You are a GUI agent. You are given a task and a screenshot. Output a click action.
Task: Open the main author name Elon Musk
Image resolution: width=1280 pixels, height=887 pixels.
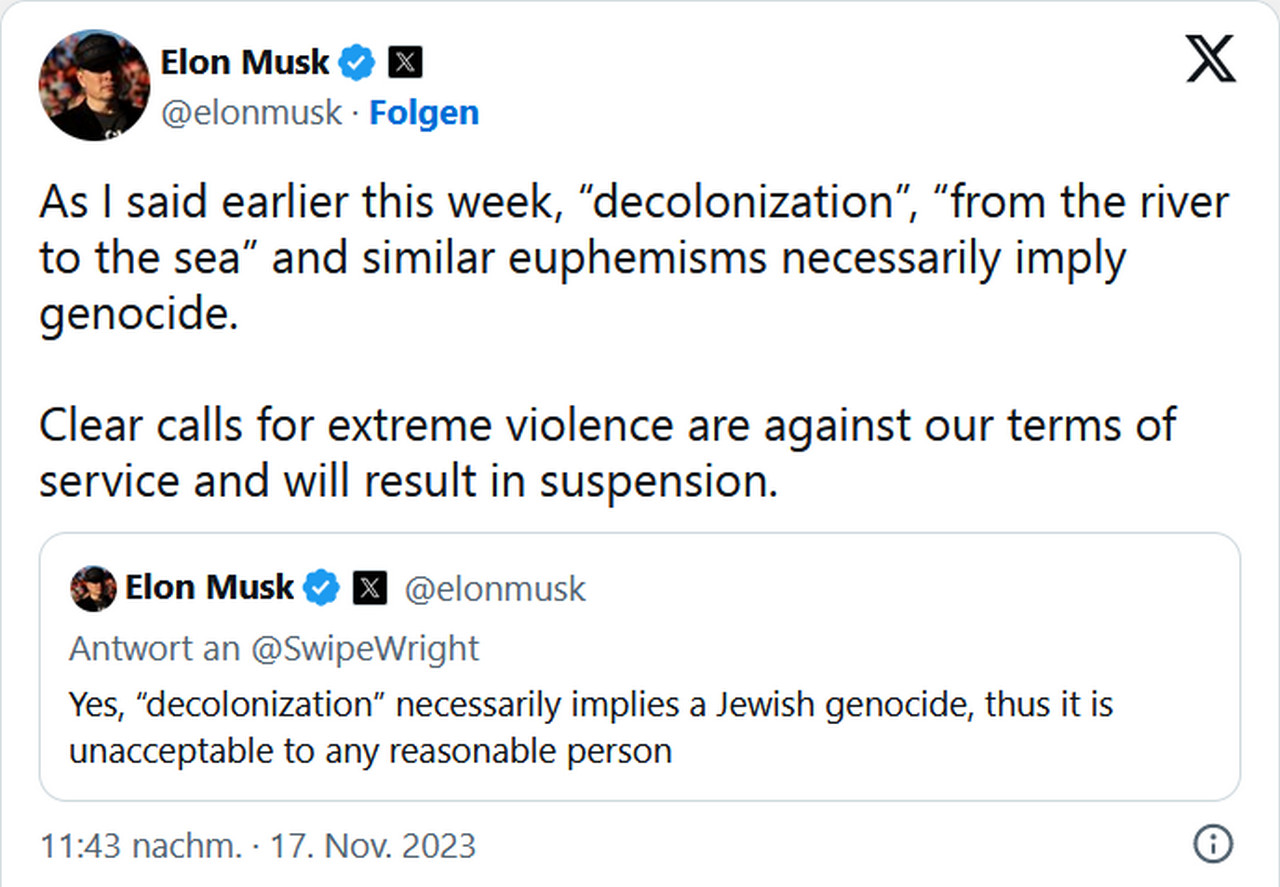244,62
